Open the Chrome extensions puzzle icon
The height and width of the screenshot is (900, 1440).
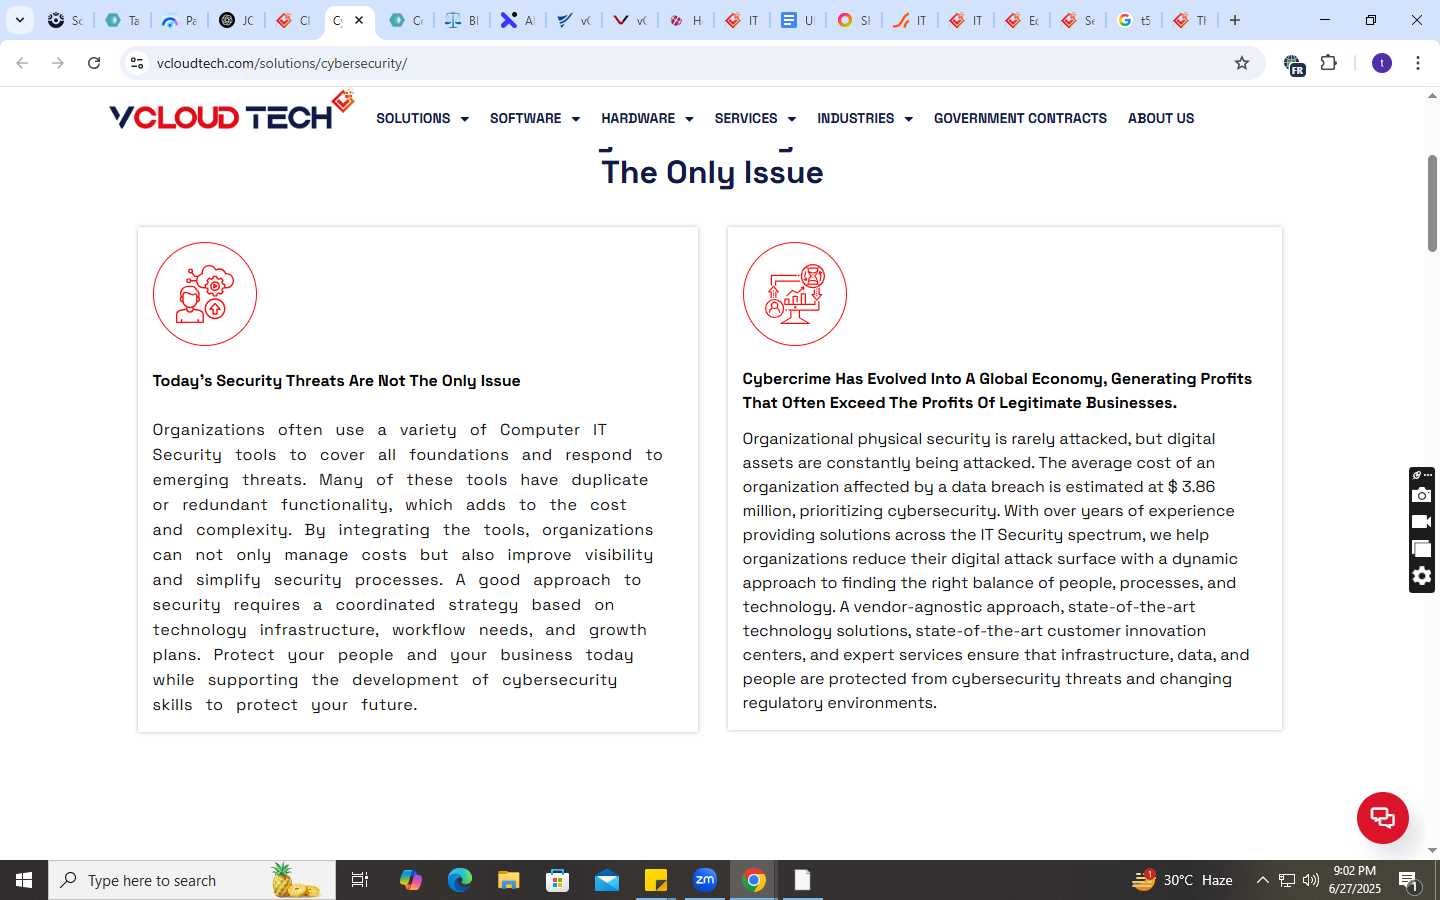pyautogui.click(x=1328, y=63)
